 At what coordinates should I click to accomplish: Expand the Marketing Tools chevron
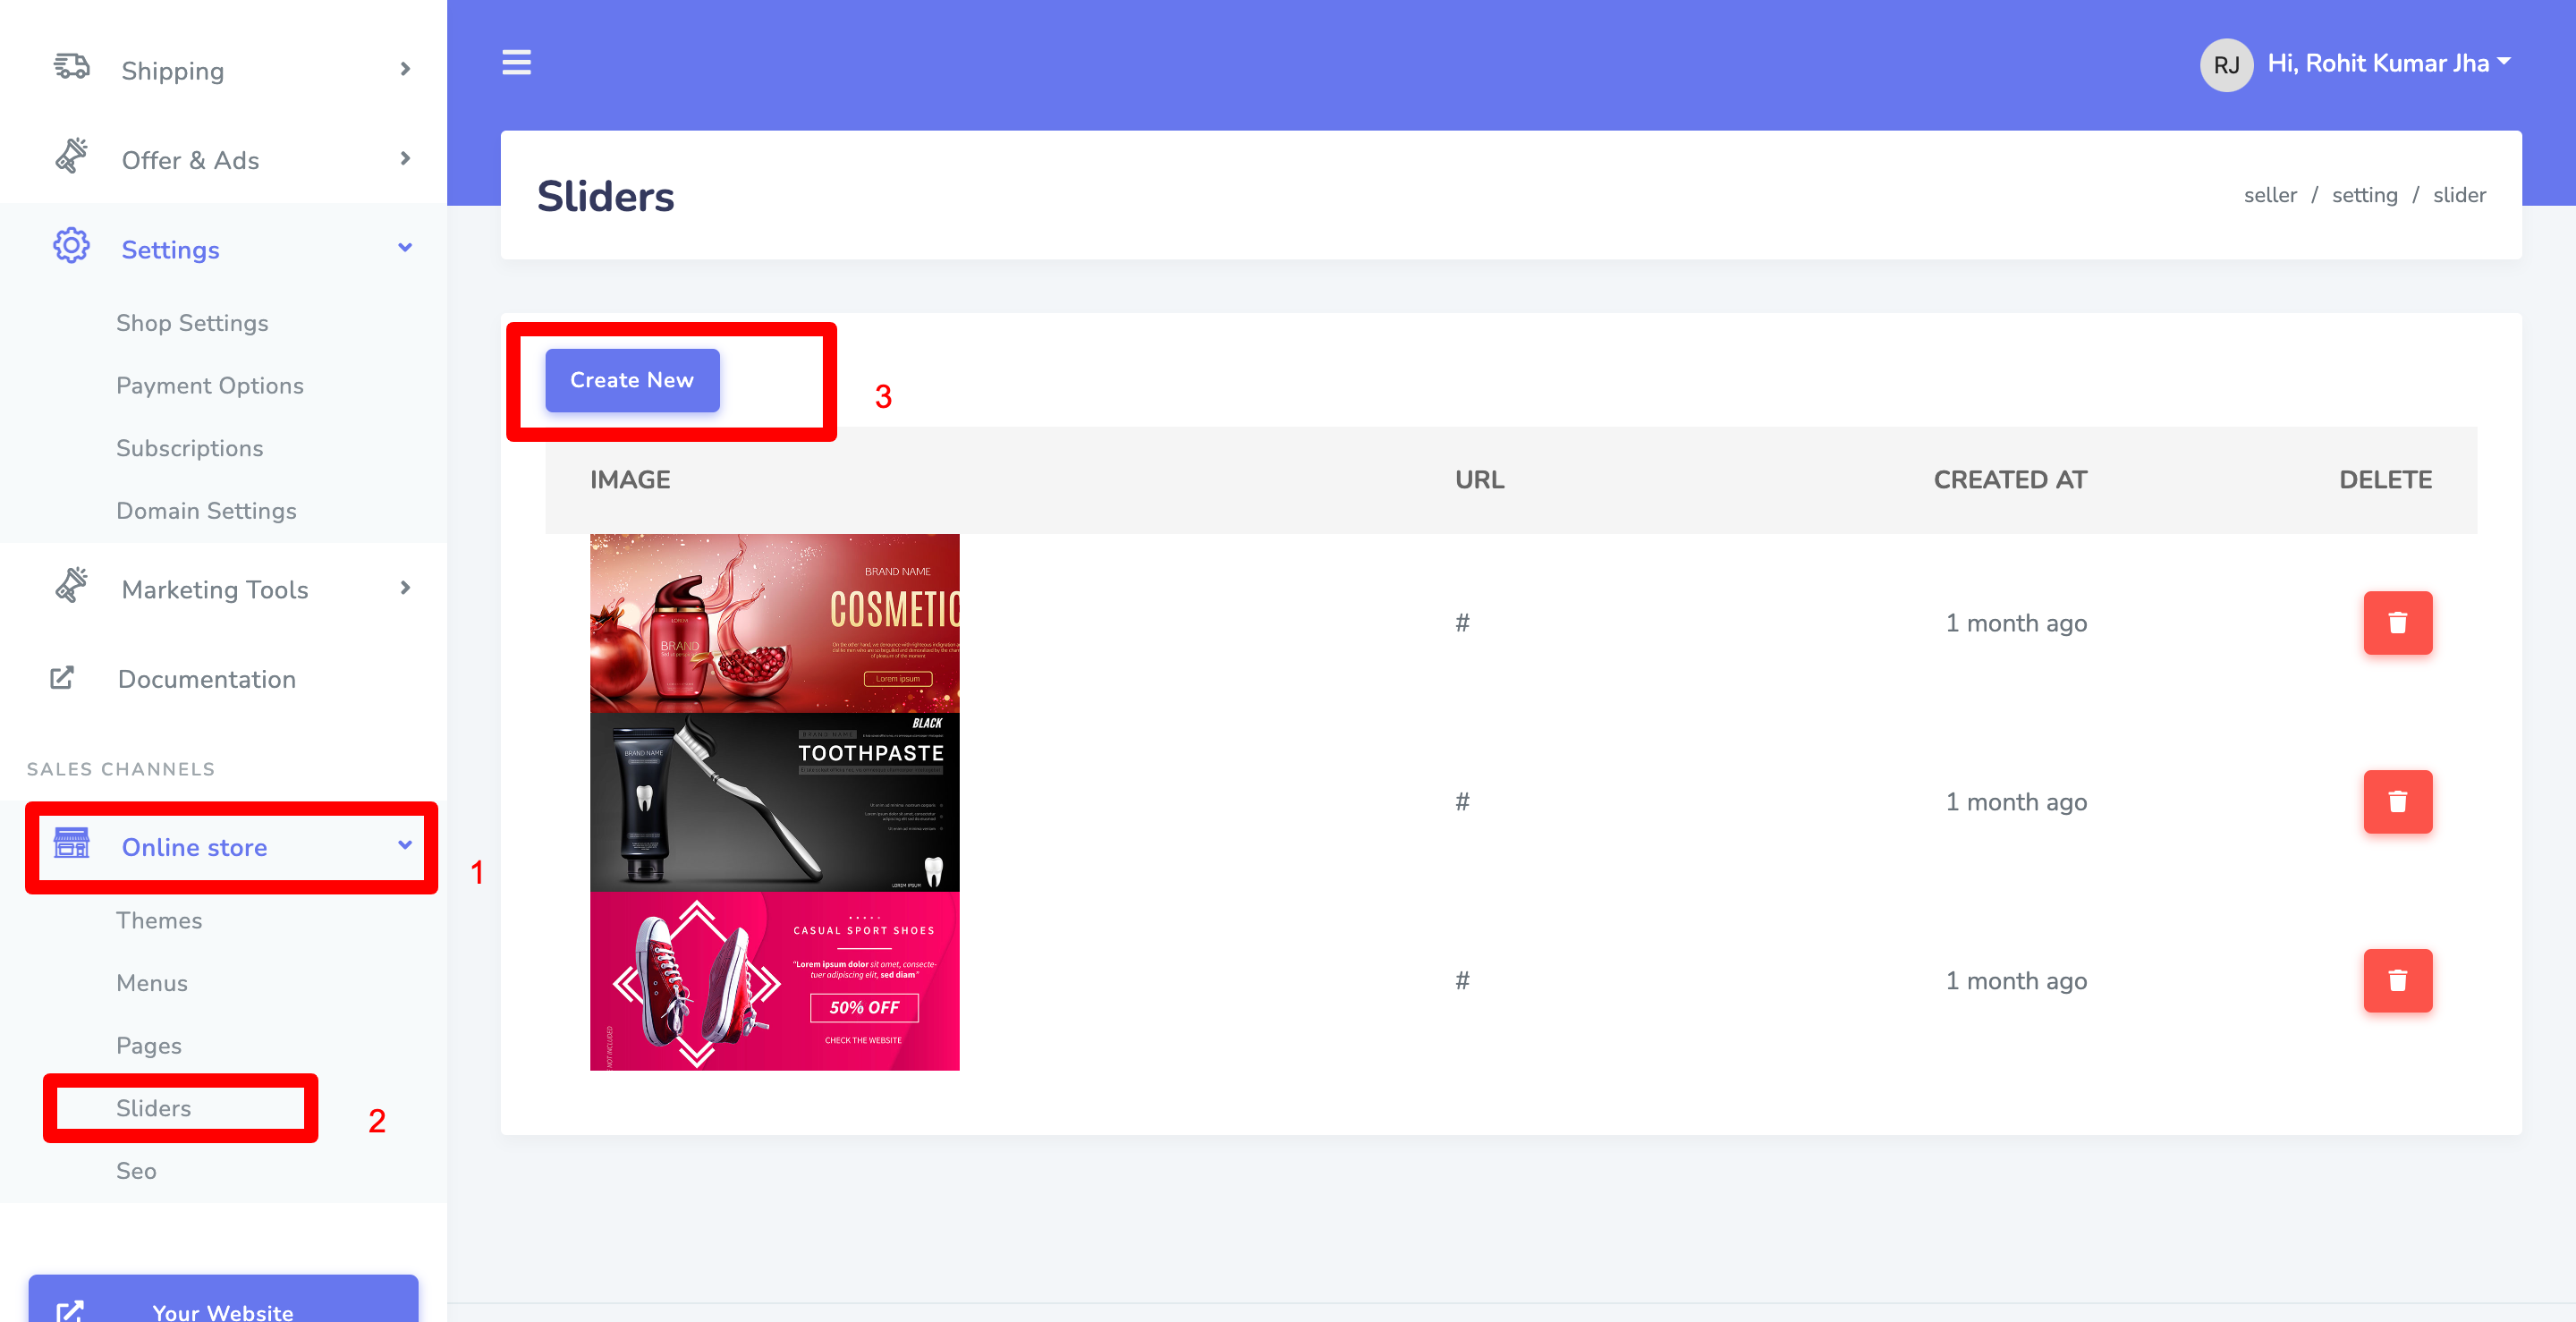[405, 588]
